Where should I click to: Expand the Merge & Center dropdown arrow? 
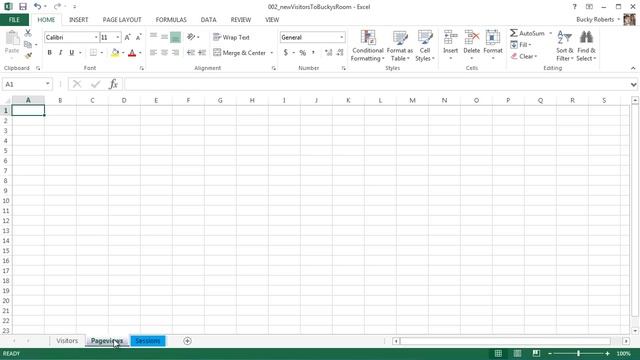(x=272, y=53)
